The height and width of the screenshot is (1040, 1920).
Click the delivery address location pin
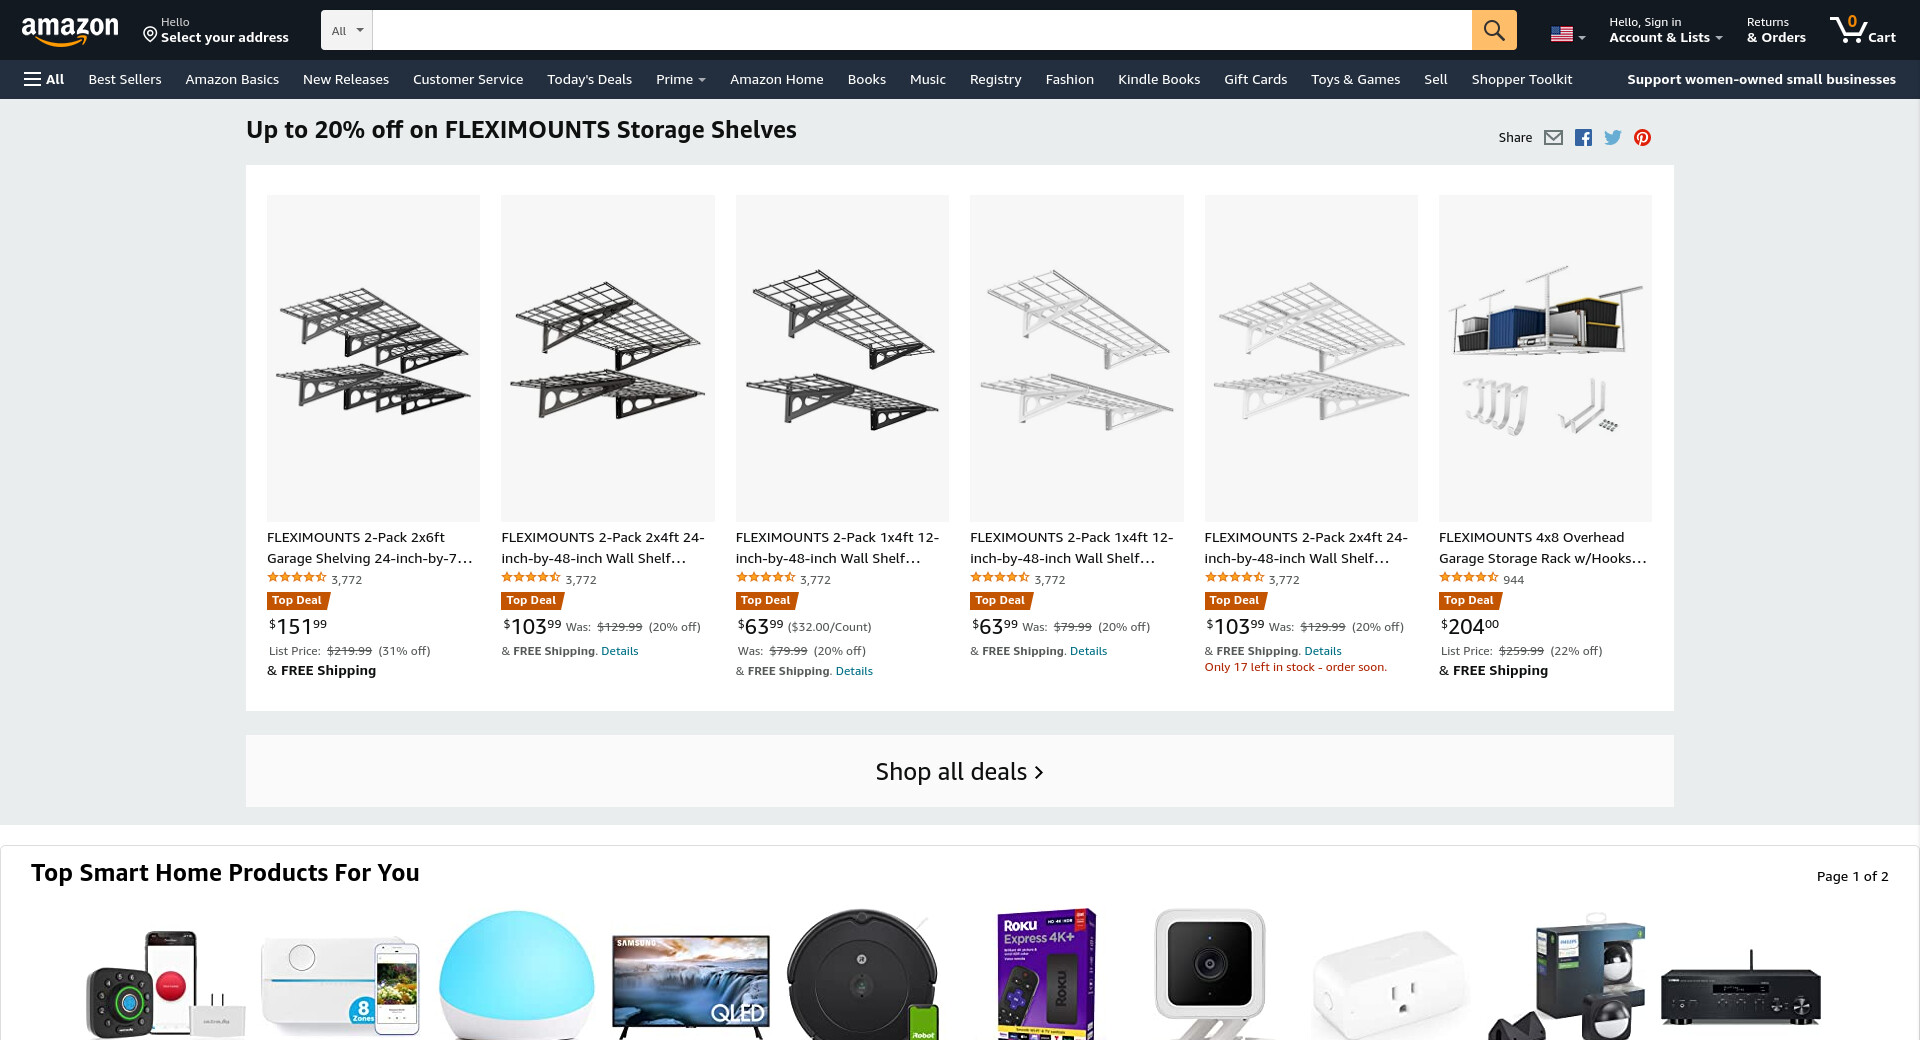[x=150, y=34]
